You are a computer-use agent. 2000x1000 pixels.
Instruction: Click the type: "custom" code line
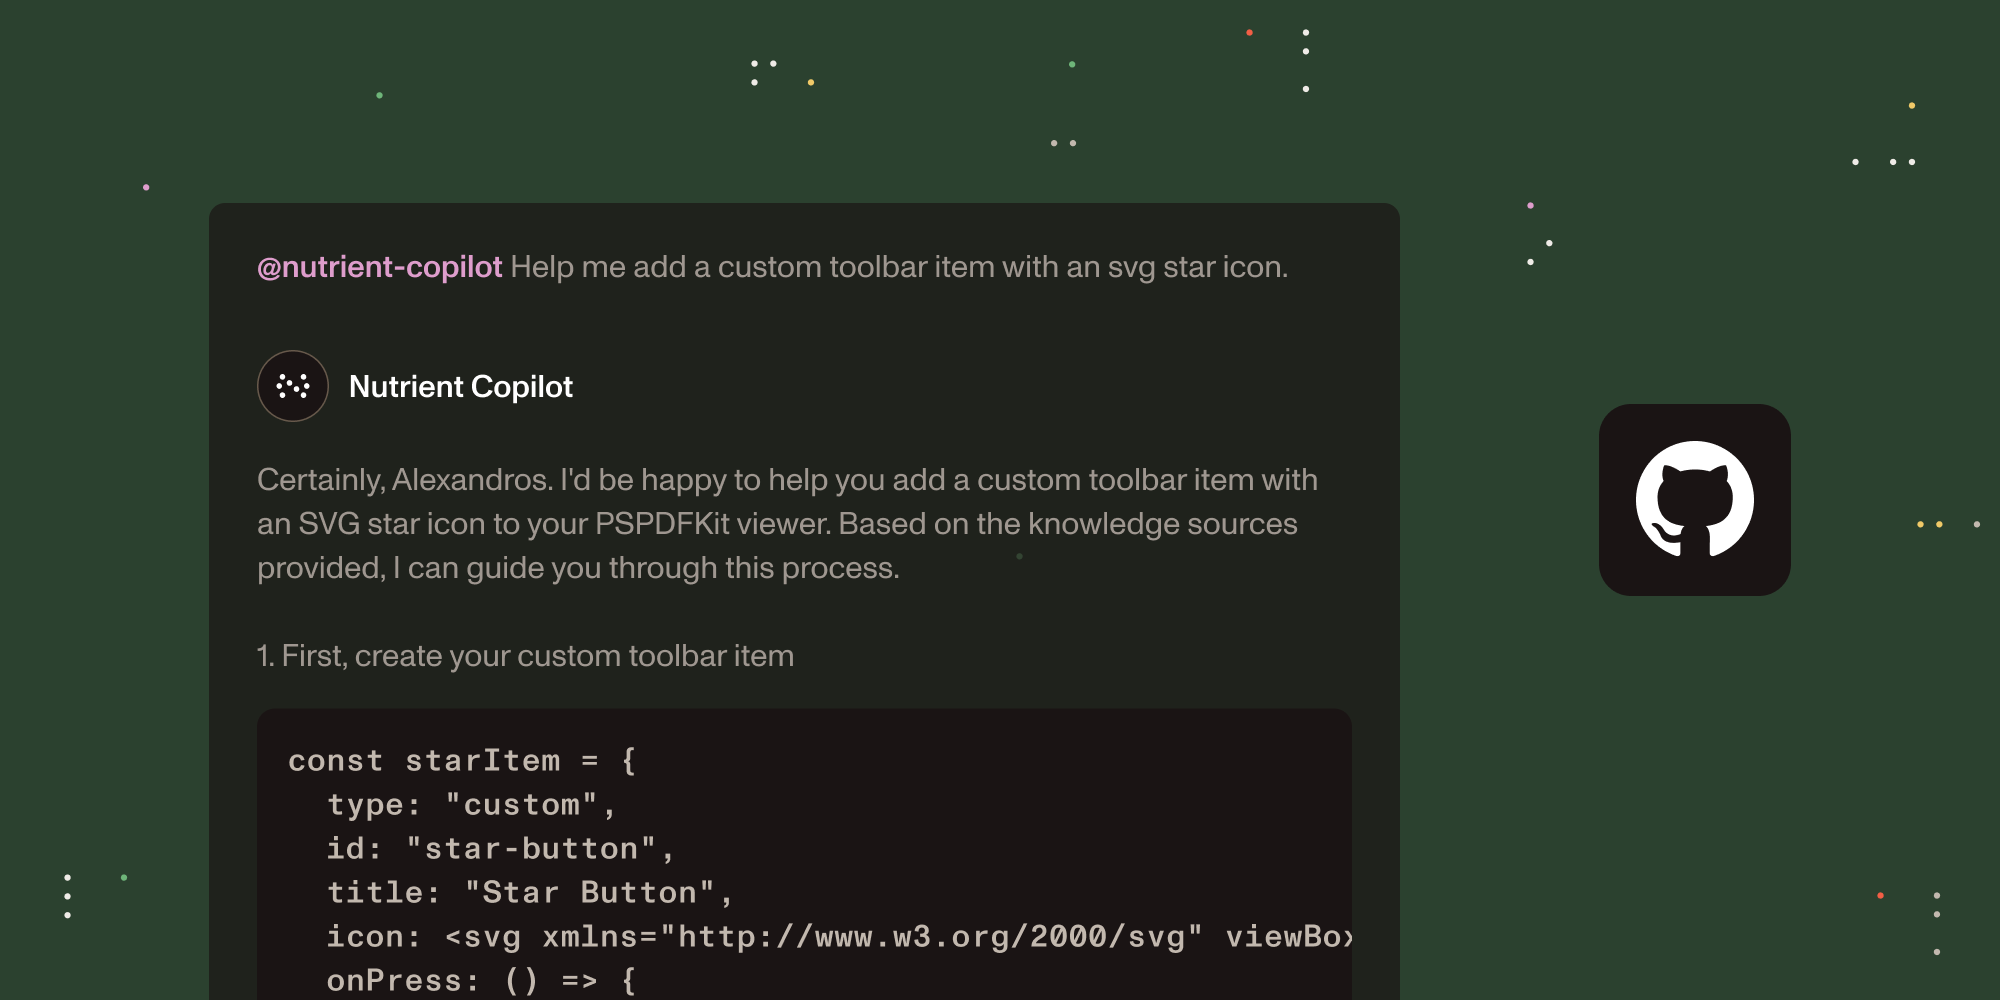(x=471, y=805)
